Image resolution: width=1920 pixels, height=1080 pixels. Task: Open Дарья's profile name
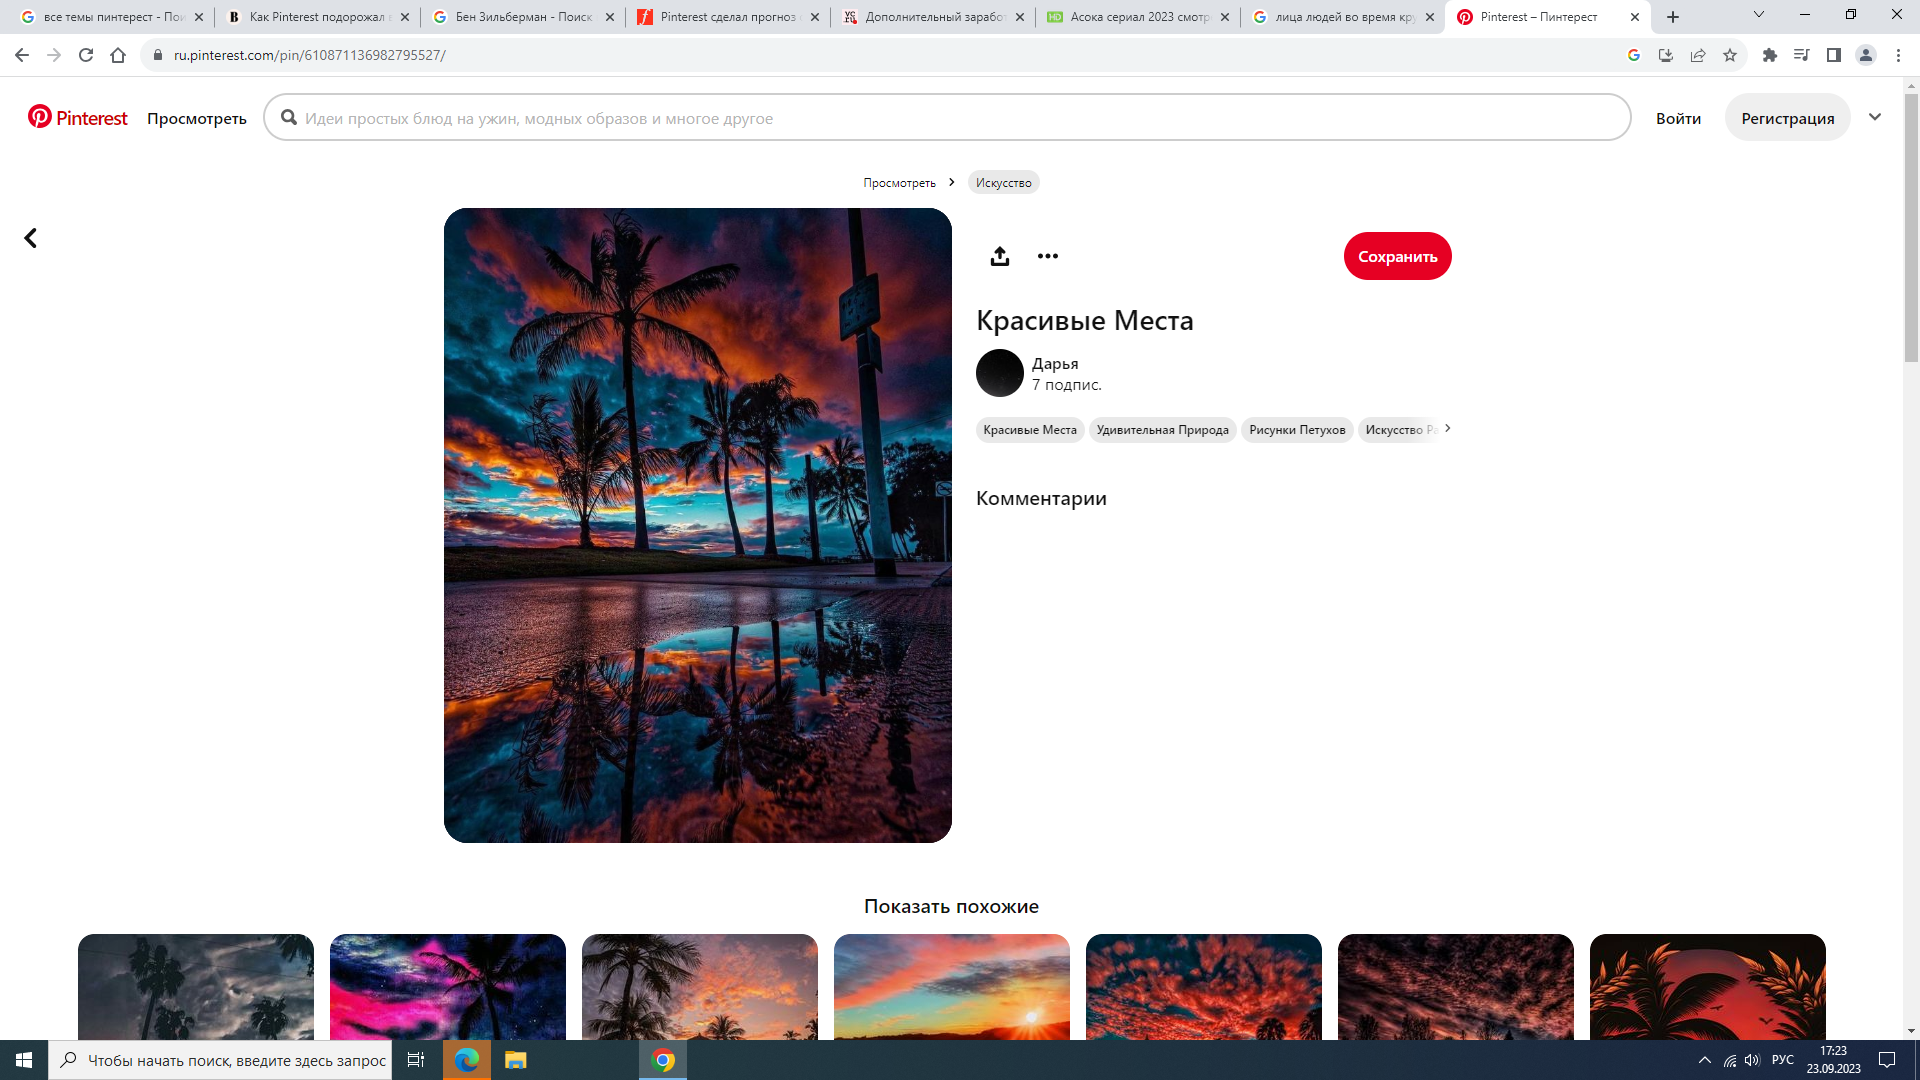pos(1055,363)
